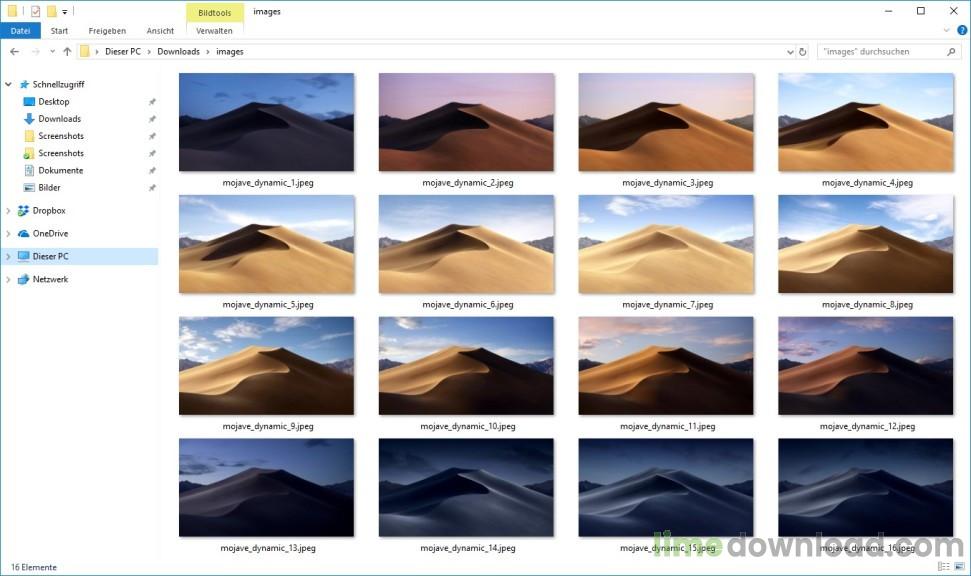This screenshot has width=971, height=576.
Task: Click Downloads in the address breadcrumb
Action: coord(178,51)
